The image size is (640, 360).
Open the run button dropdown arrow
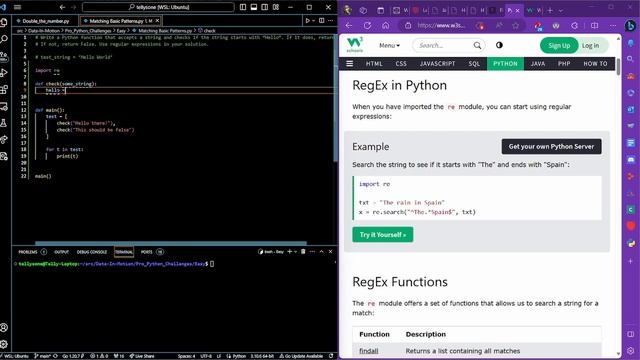[313, 20]
